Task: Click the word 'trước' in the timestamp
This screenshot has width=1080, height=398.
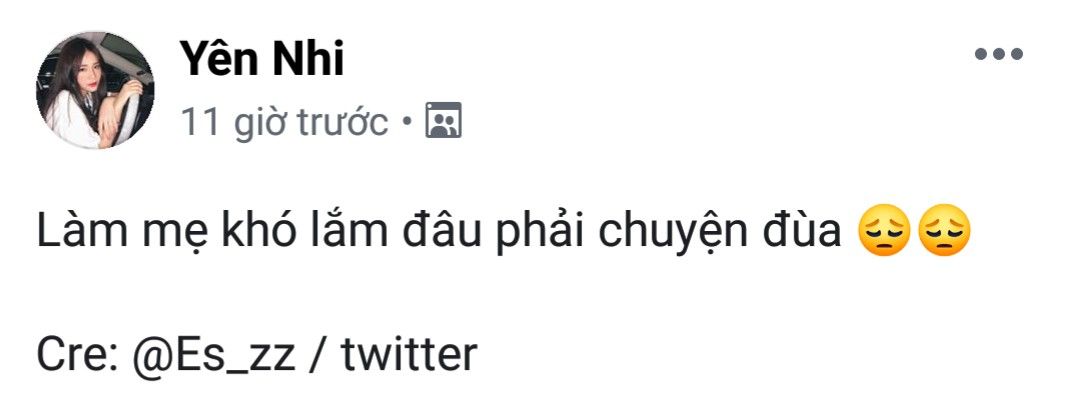Action: 342,123
